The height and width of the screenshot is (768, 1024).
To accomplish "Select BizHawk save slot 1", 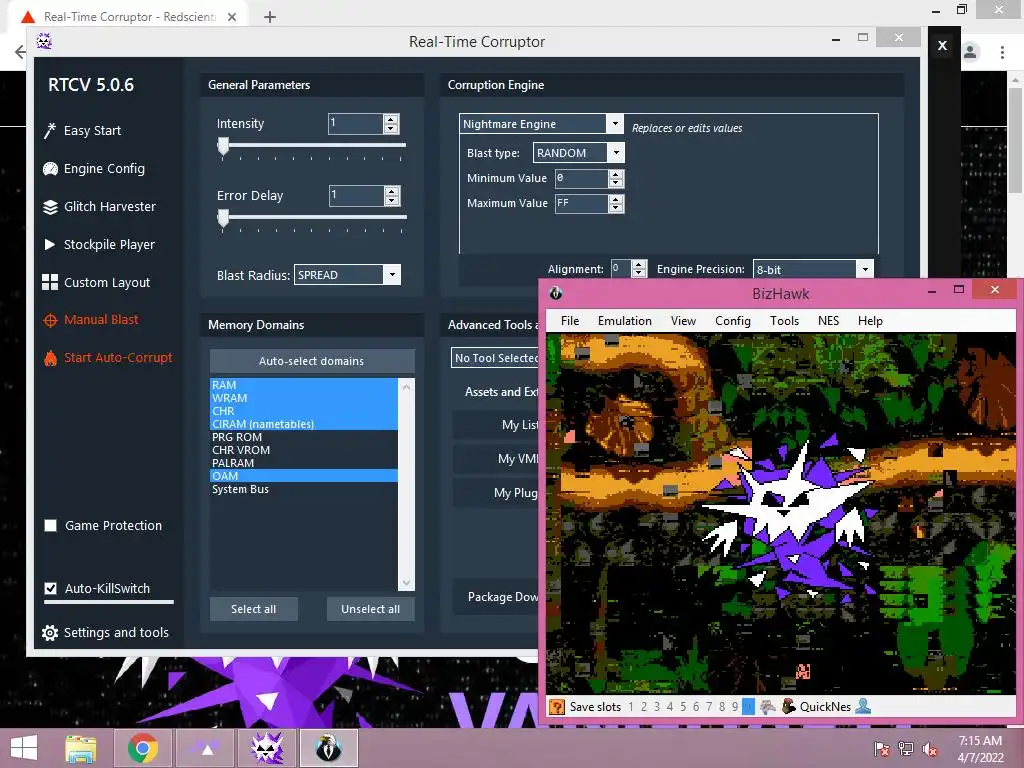I will (x=631, y=707).
